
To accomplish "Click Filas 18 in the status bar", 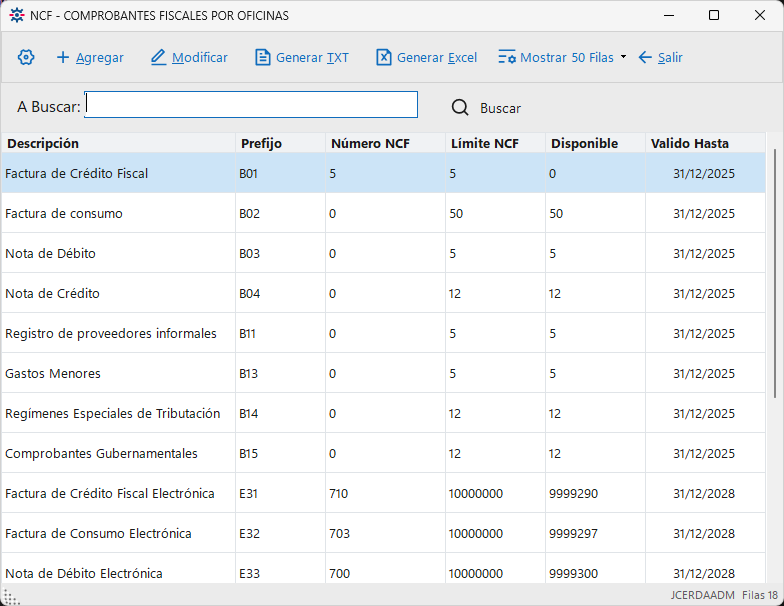I will click(x=760, y=595).
